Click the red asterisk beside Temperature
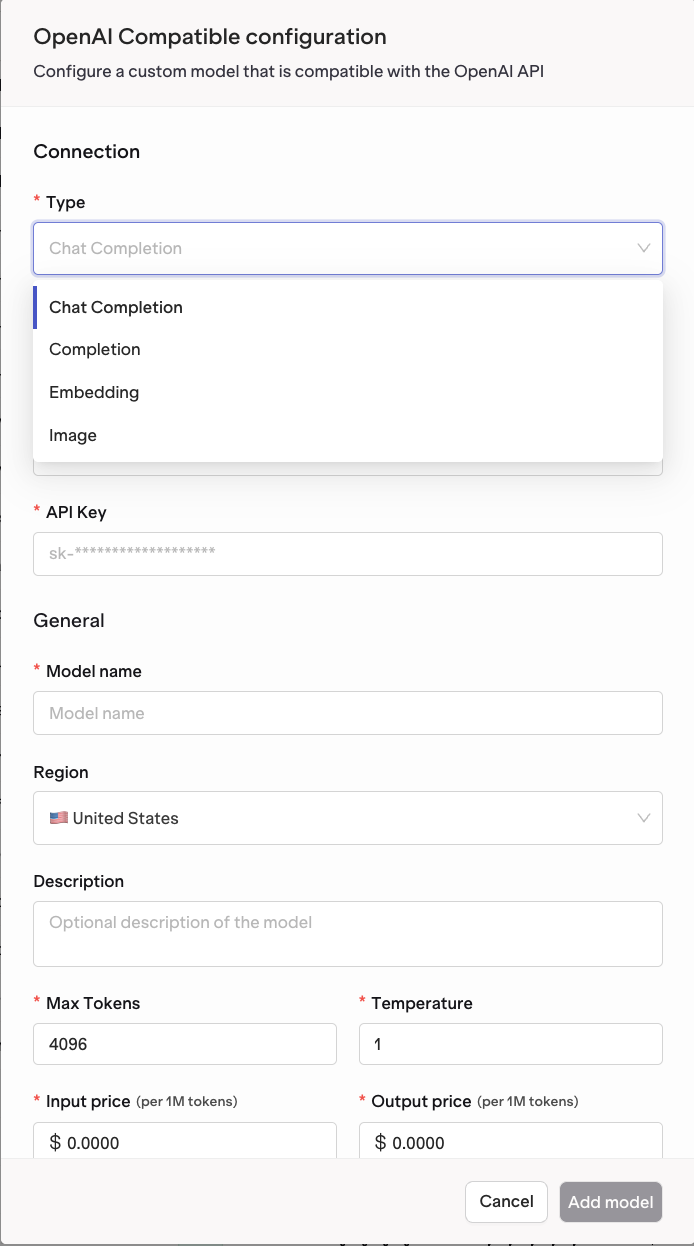This screenshot has height=1246, width=694. coord(362,1003)
